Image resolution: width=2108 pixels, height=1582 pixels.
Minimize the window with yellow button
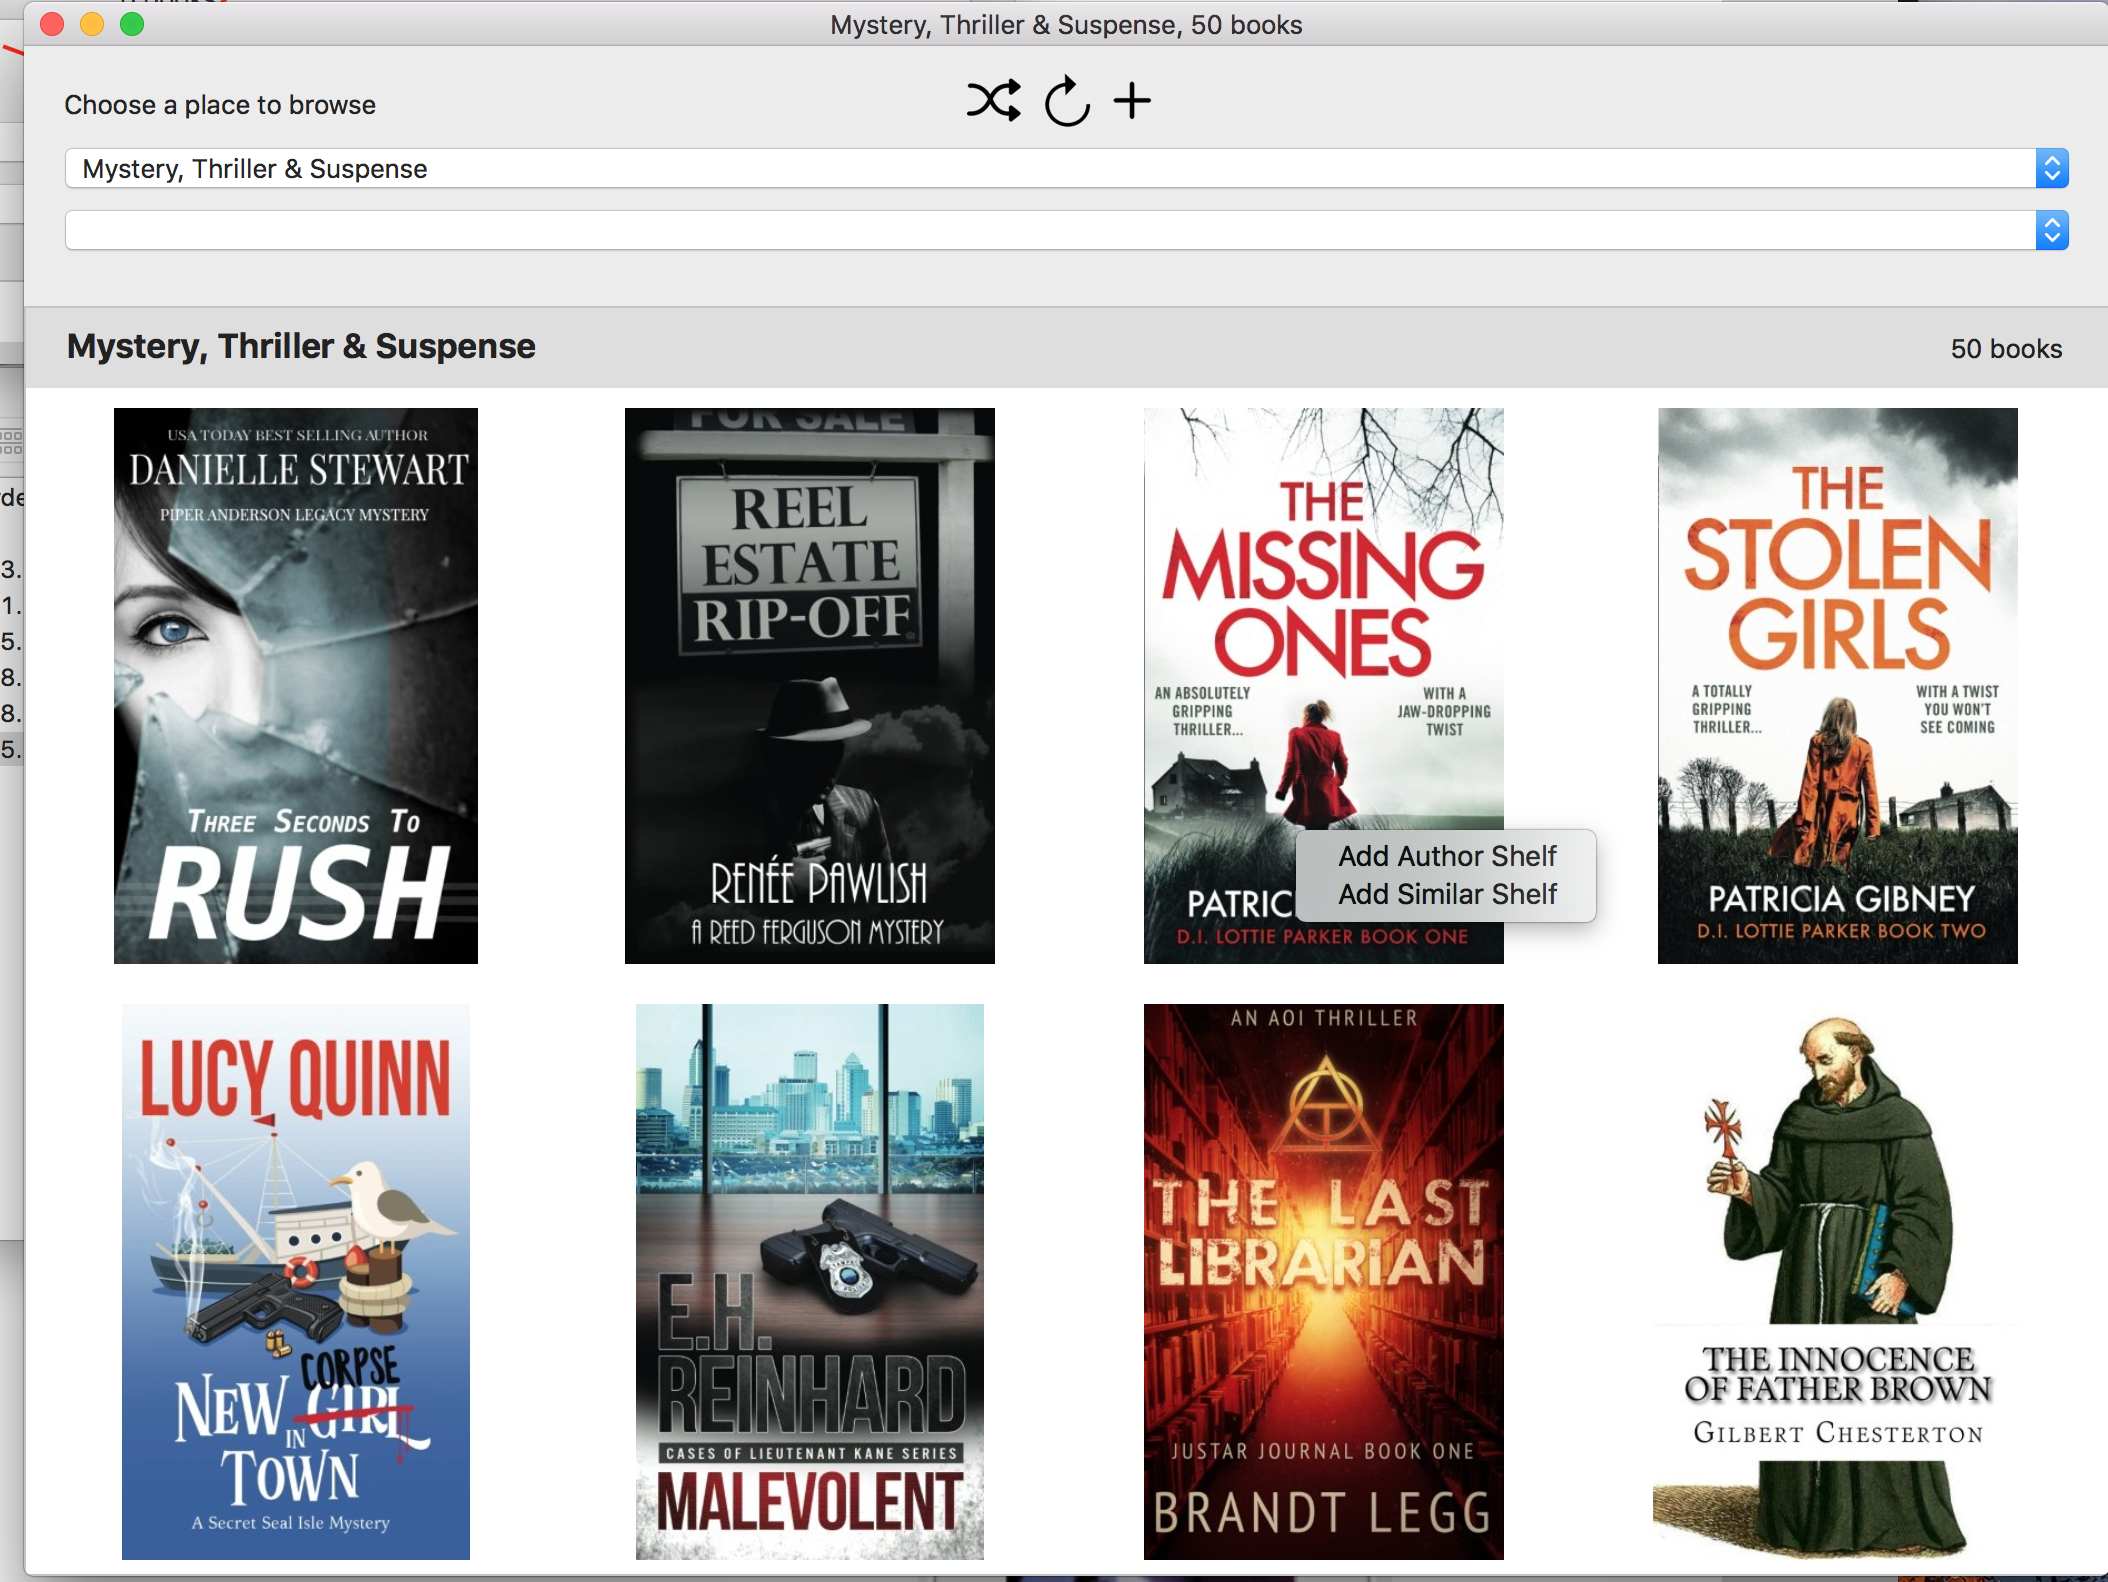pos(92,24)
